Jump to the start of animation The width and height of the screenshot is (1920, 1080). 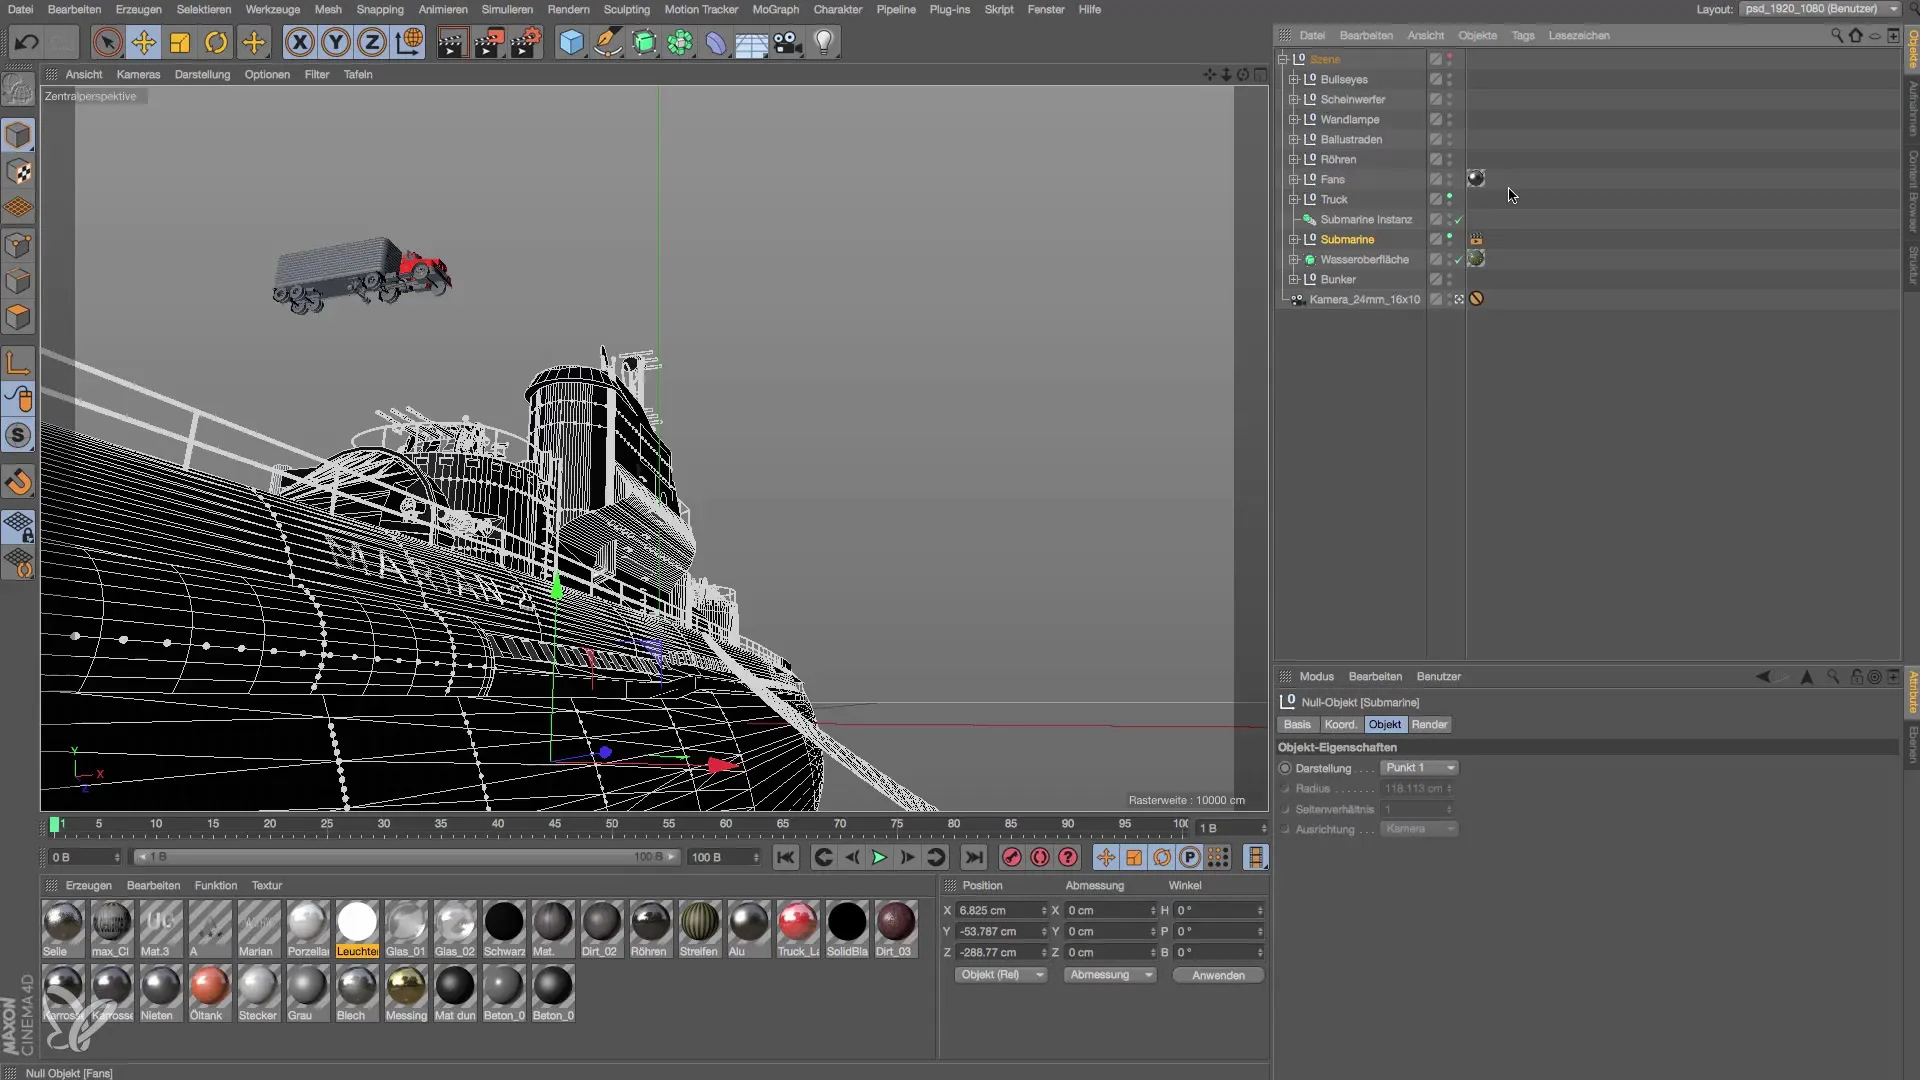click(786, 857)
